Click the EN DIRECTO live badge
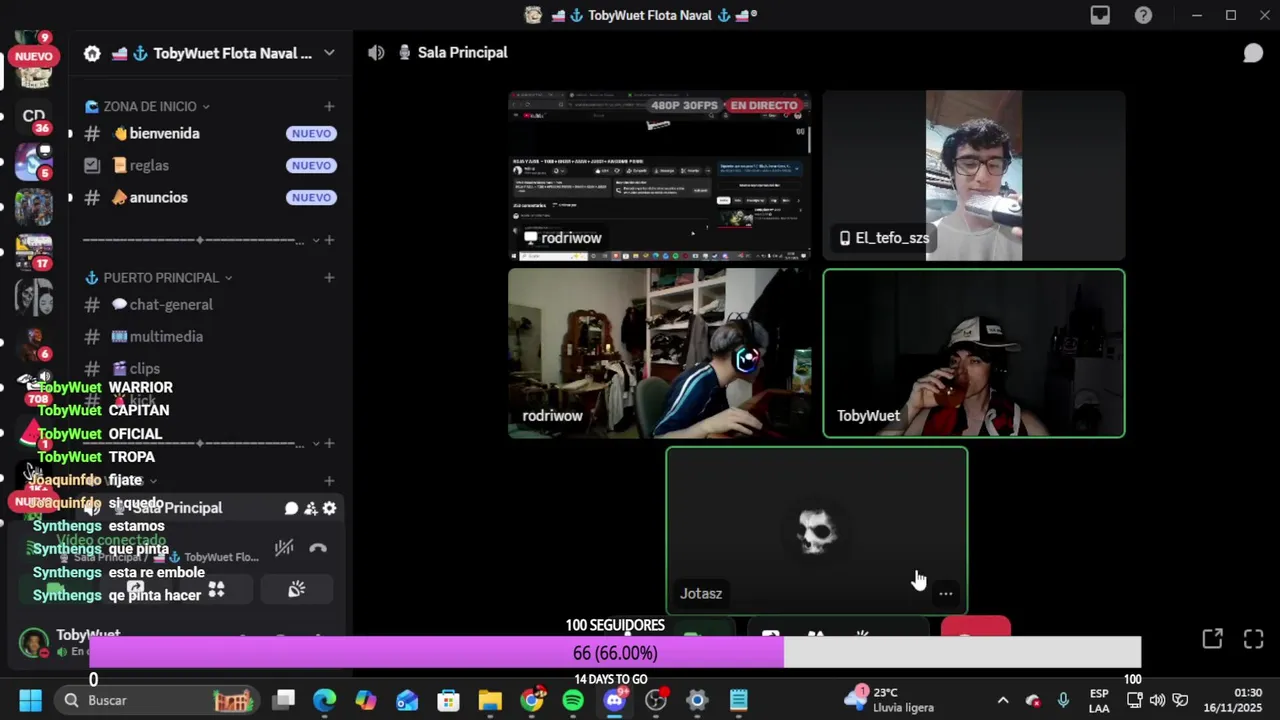 [764, 105]
